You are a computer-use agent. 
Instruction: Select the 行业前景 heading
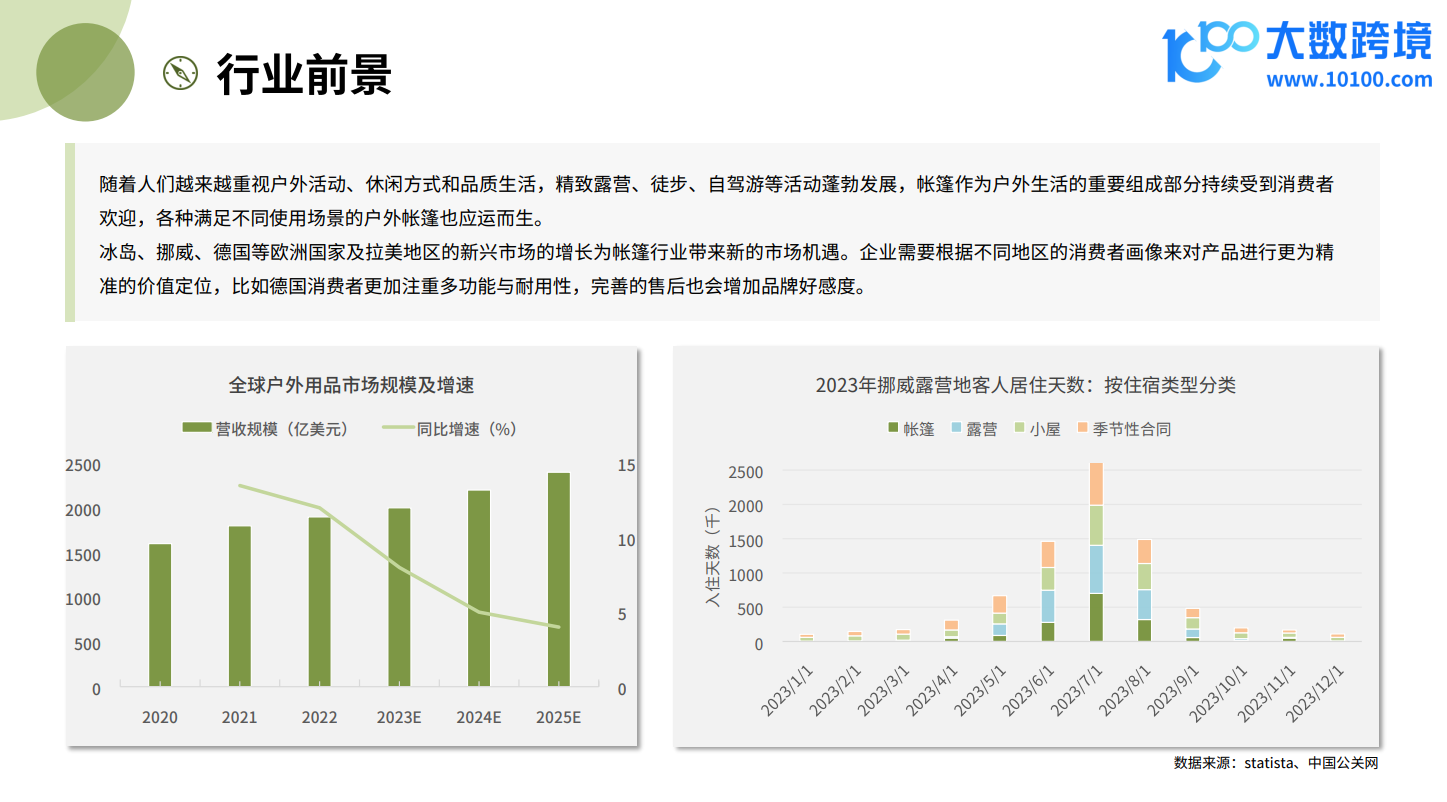304,75
